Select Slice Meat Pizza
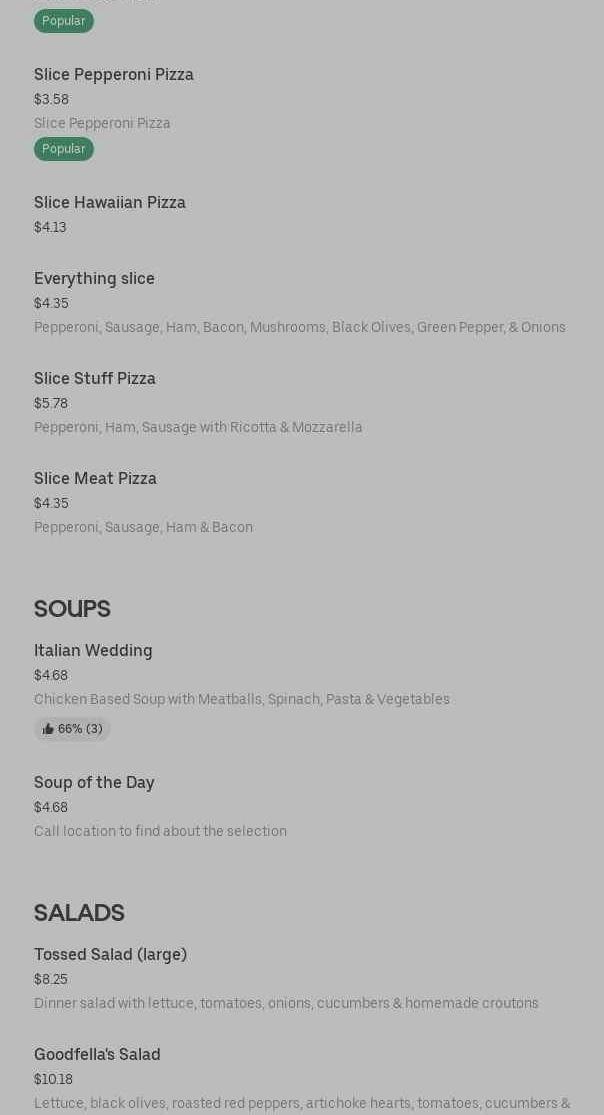The image size is (604, 1115). (x=95, y=478)
